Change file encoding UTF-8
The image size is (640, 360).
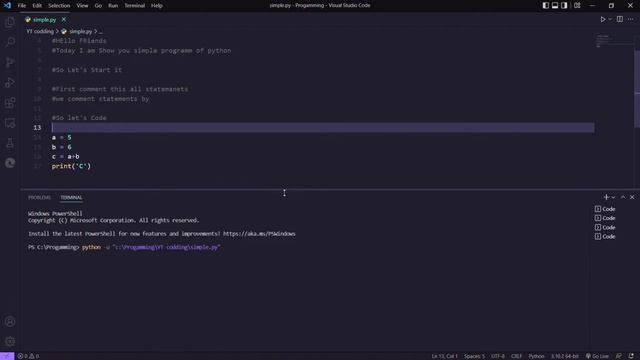[498, 356]
